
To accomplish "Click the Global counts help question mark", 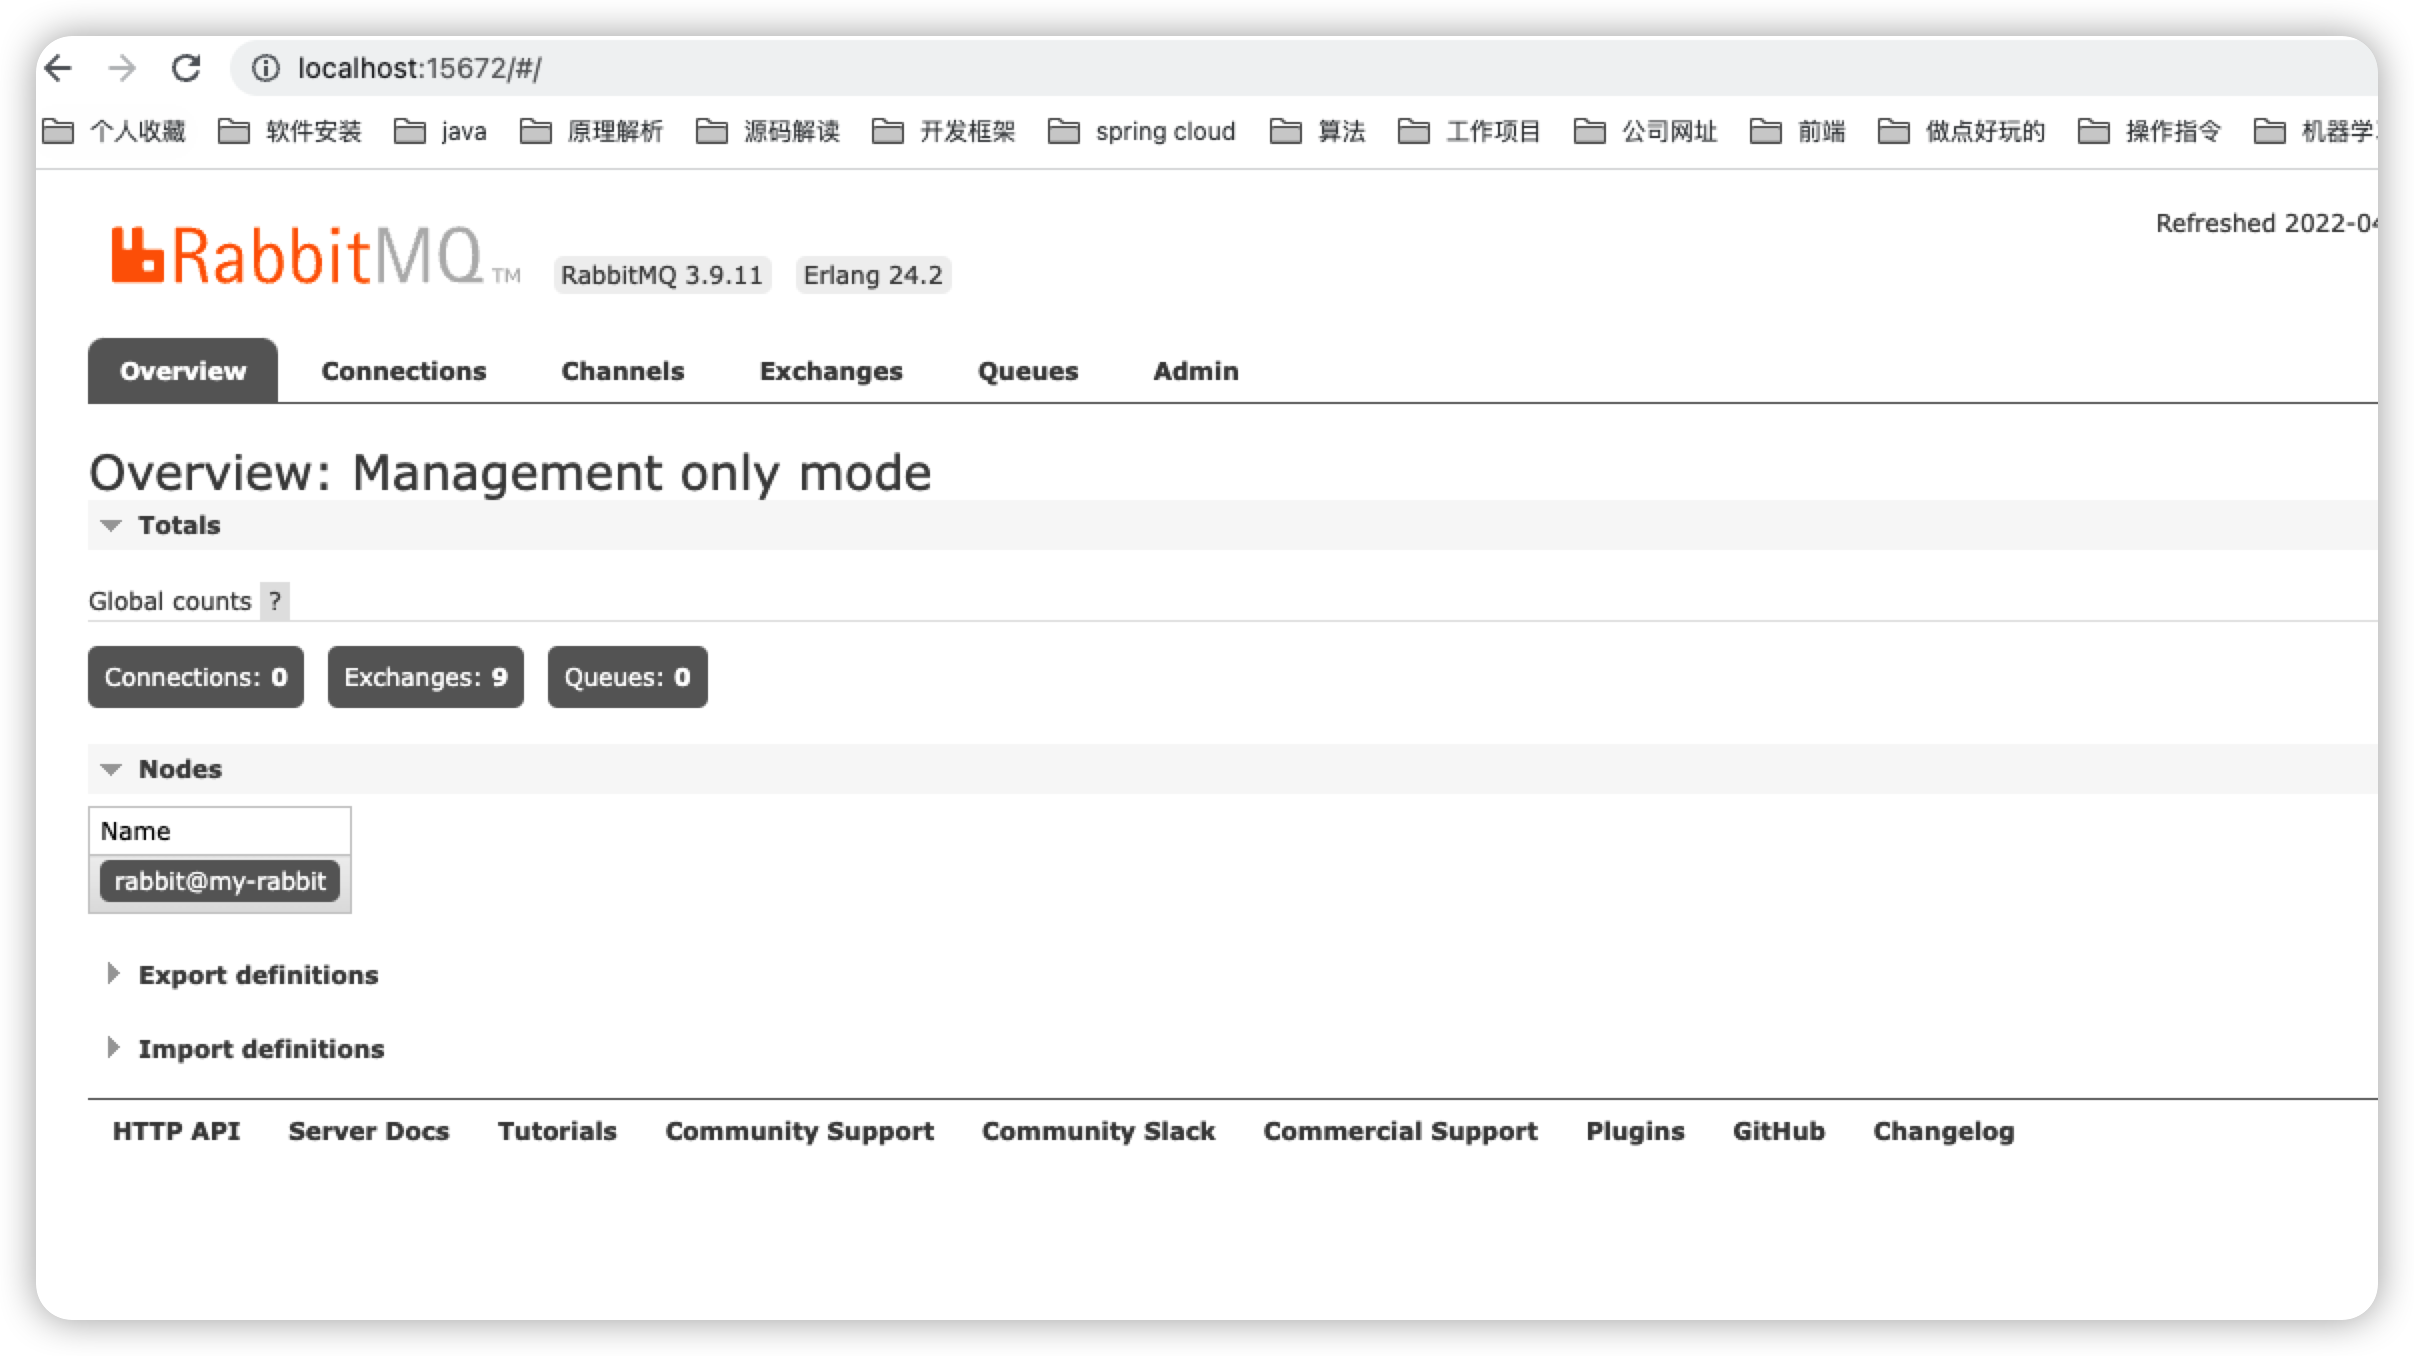I will pos(274,601).
